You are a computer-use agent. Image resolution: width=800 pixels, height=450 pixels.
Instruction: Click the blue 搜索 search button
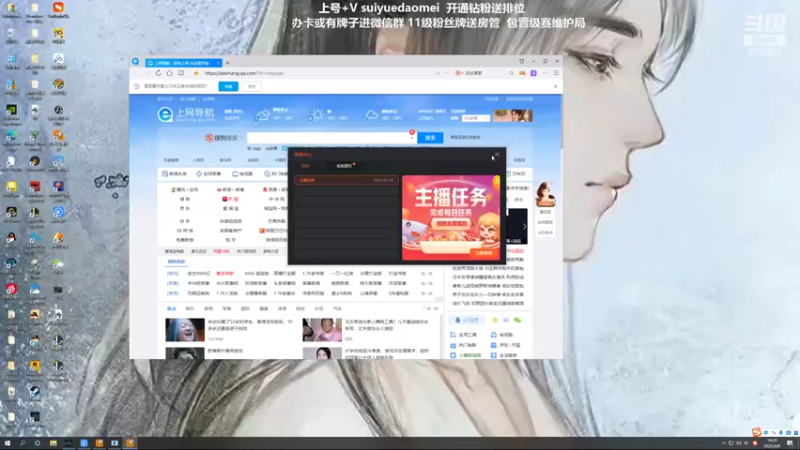pyautogui.click(x=430, y=137)
